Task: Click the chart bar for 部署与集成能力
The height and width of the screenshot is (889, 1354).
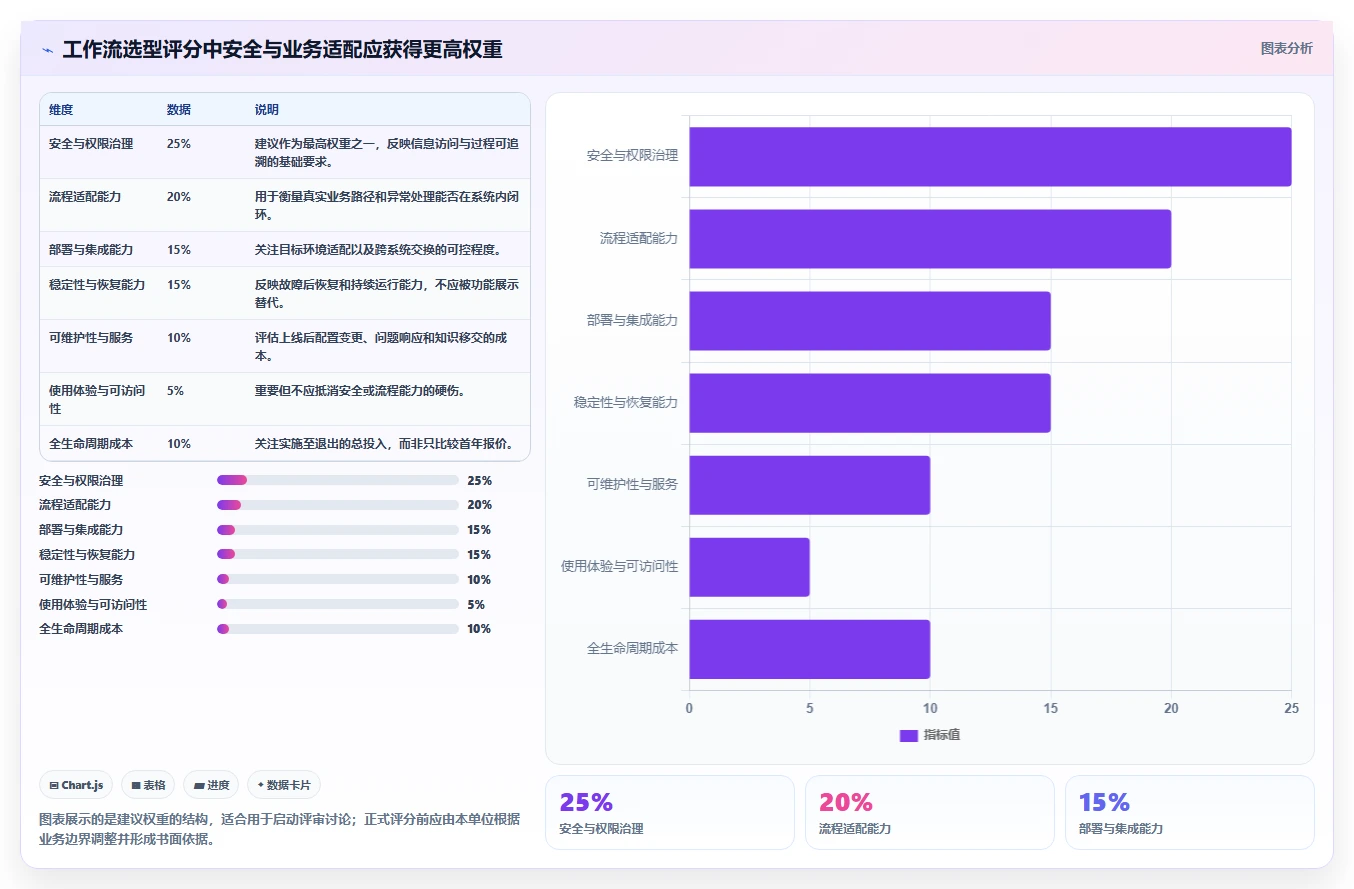Action: [870, 321]
